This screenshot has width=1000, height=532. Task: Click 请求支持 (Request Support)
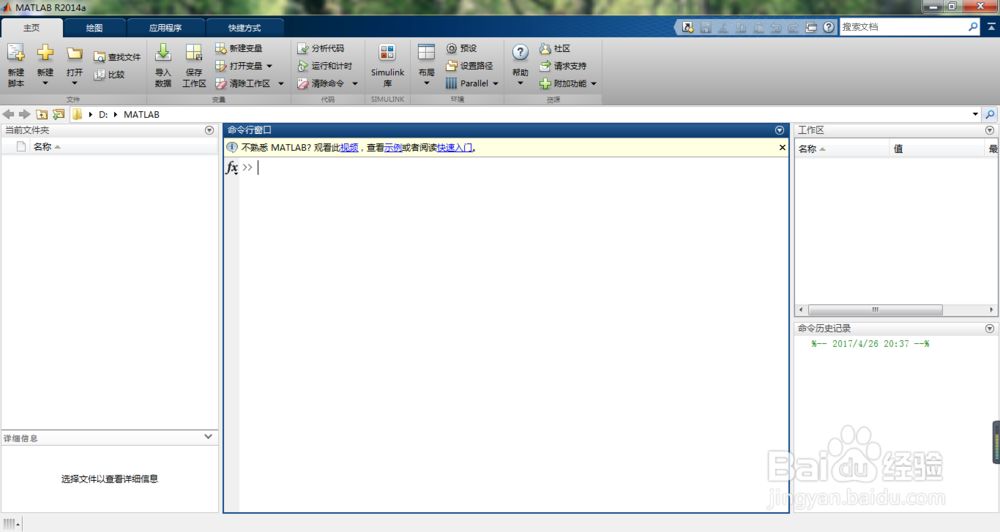[562, 66]
